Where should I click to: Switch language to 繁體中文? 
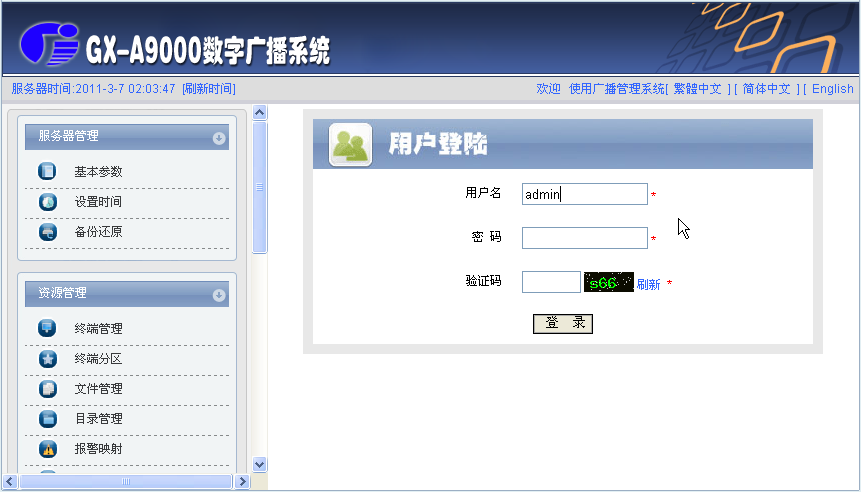click(697, 89)
